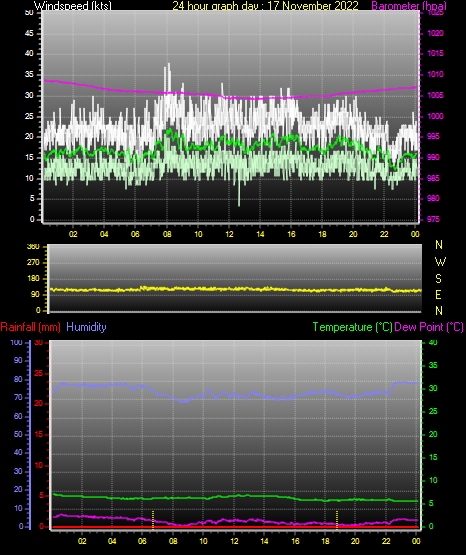Click the yellow wind direction line

[x=235, y=290]
